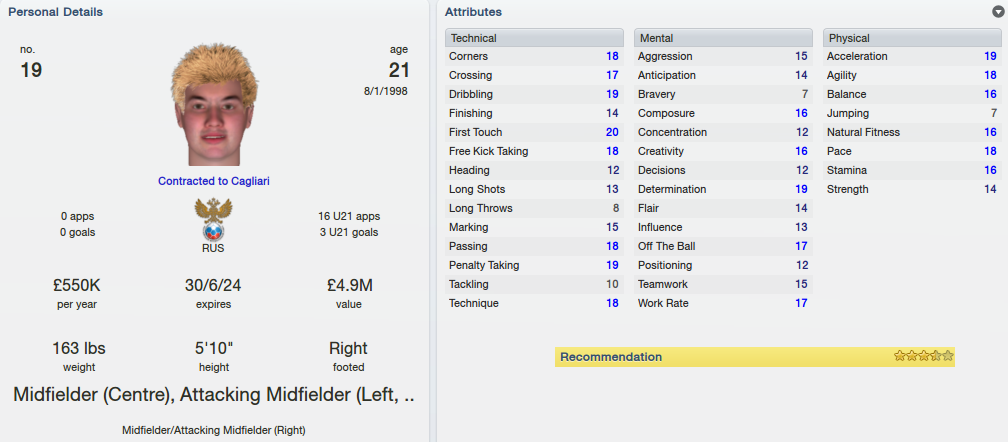Viewport: 1008px width, 442px height.
Task: Click the Attributes panel title
Action: pos(474,12)
